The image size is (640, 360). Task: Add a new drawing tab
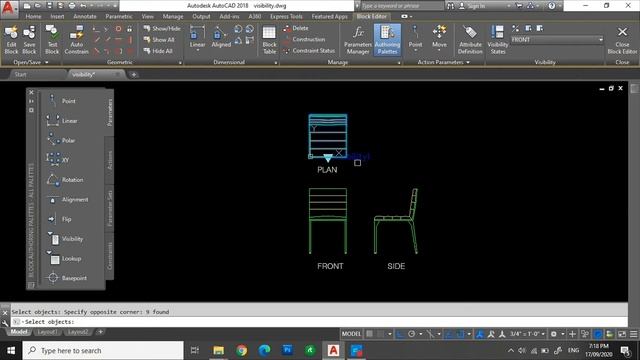tap(133, 75)
